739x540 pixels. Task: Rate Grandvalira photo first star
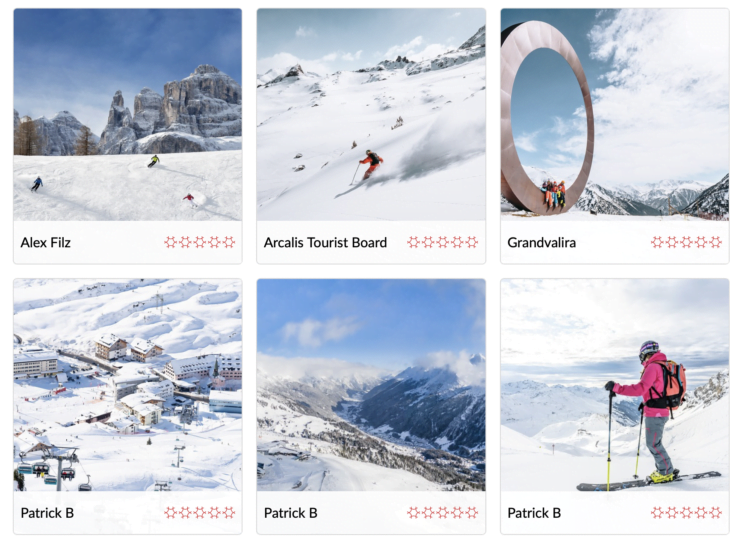[x=657, y=242]
